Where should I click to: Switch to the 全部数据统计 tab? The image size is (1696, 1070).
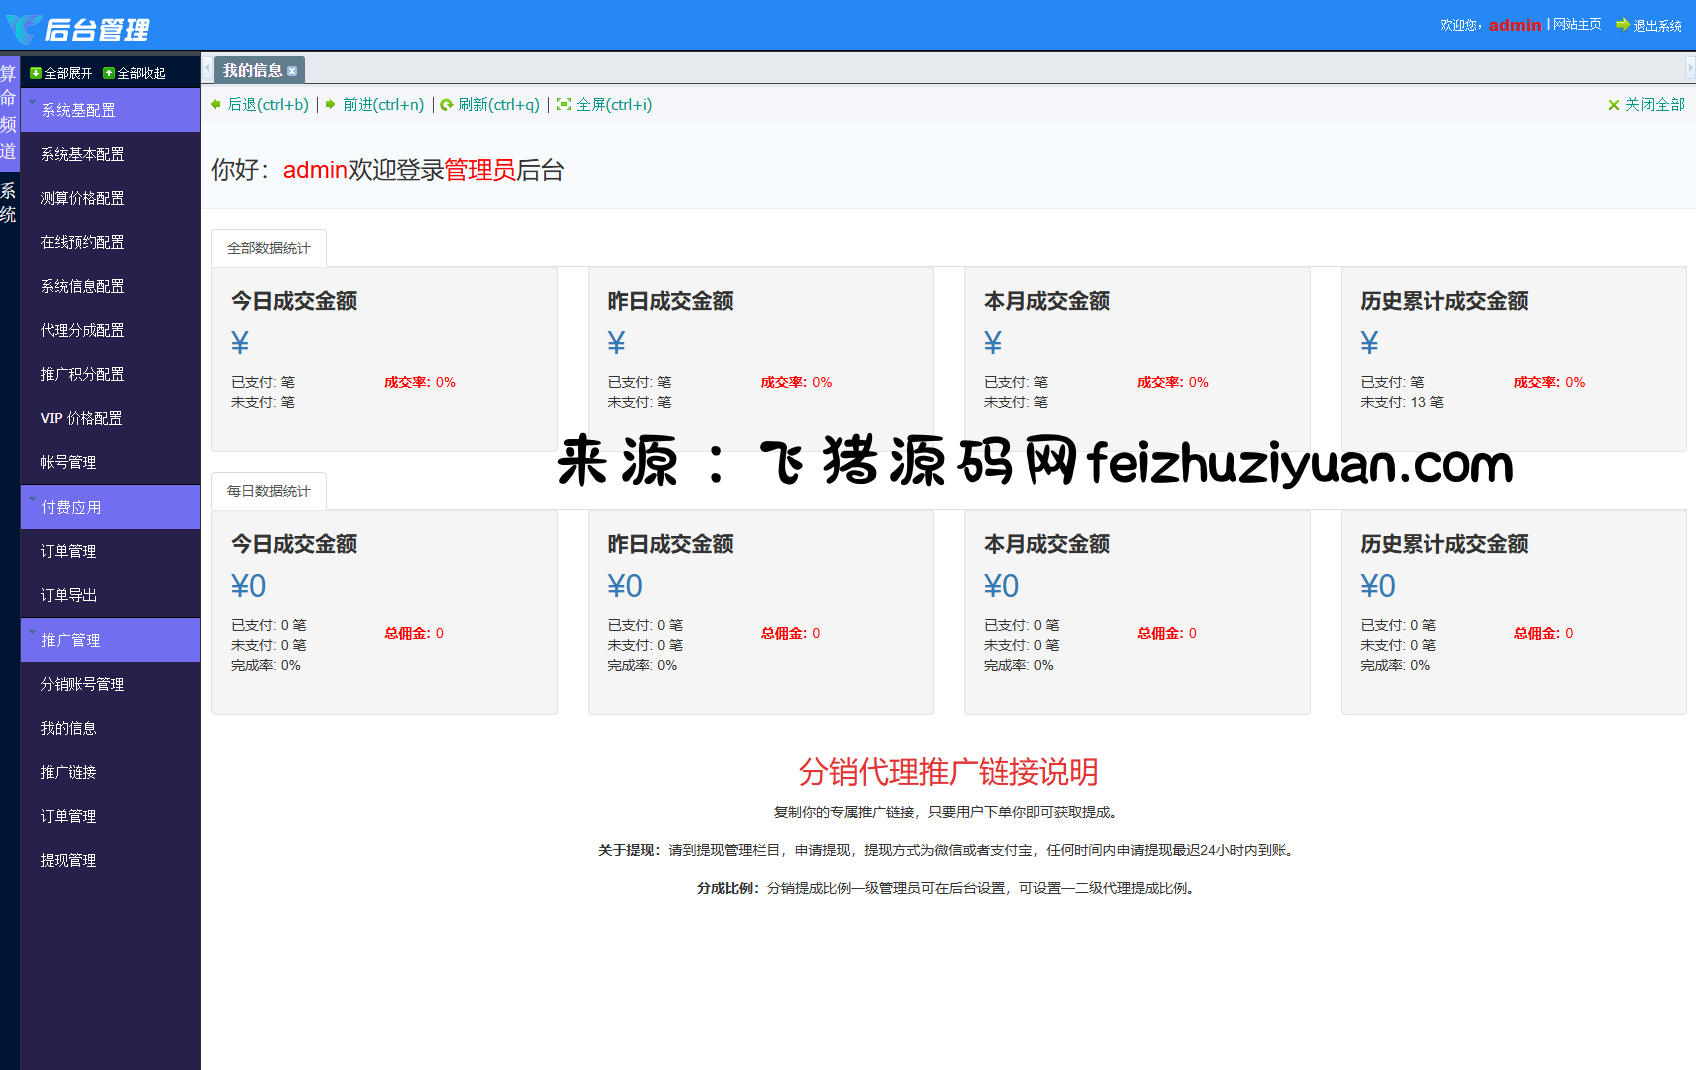[268, 248]
